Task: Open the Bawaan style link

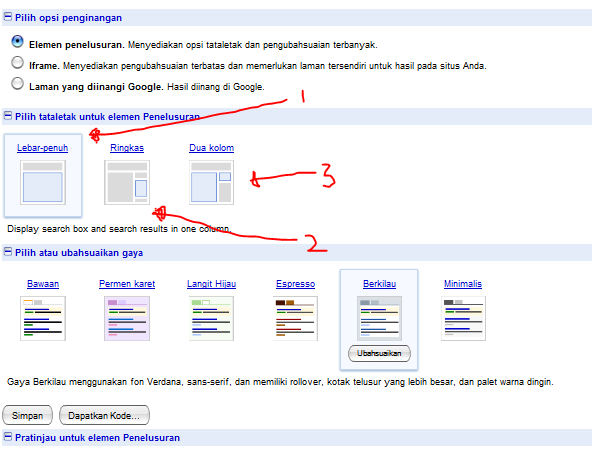Action: click(x=43, y=284)
